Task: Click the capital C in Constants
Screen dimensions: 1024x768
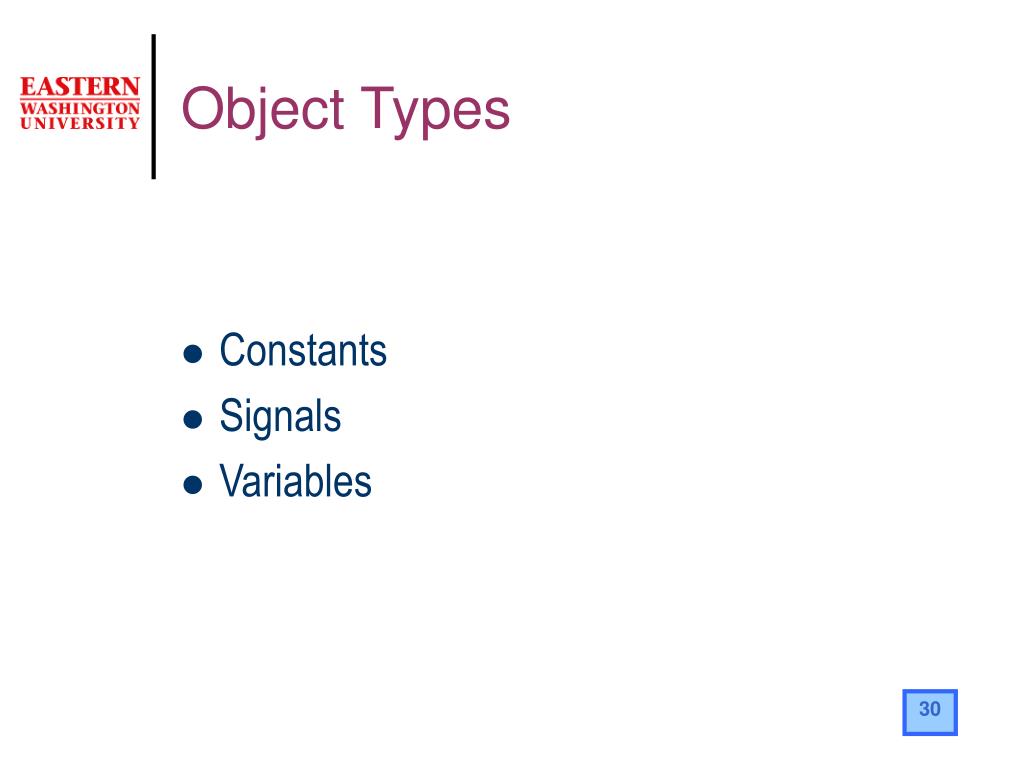Action: coord(231,351)
